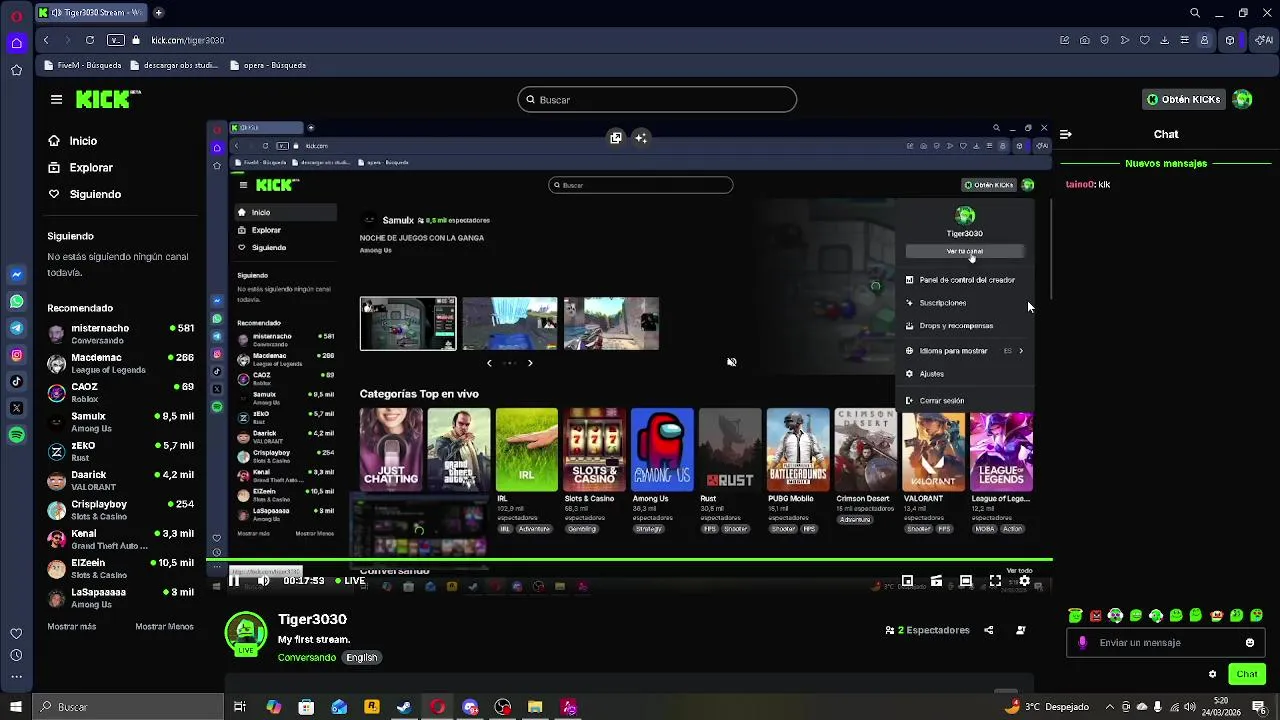Viewport: 1280px width, 720px height.
Task: Open X in the Opera sidebar
Action: [x=16, y=408]
